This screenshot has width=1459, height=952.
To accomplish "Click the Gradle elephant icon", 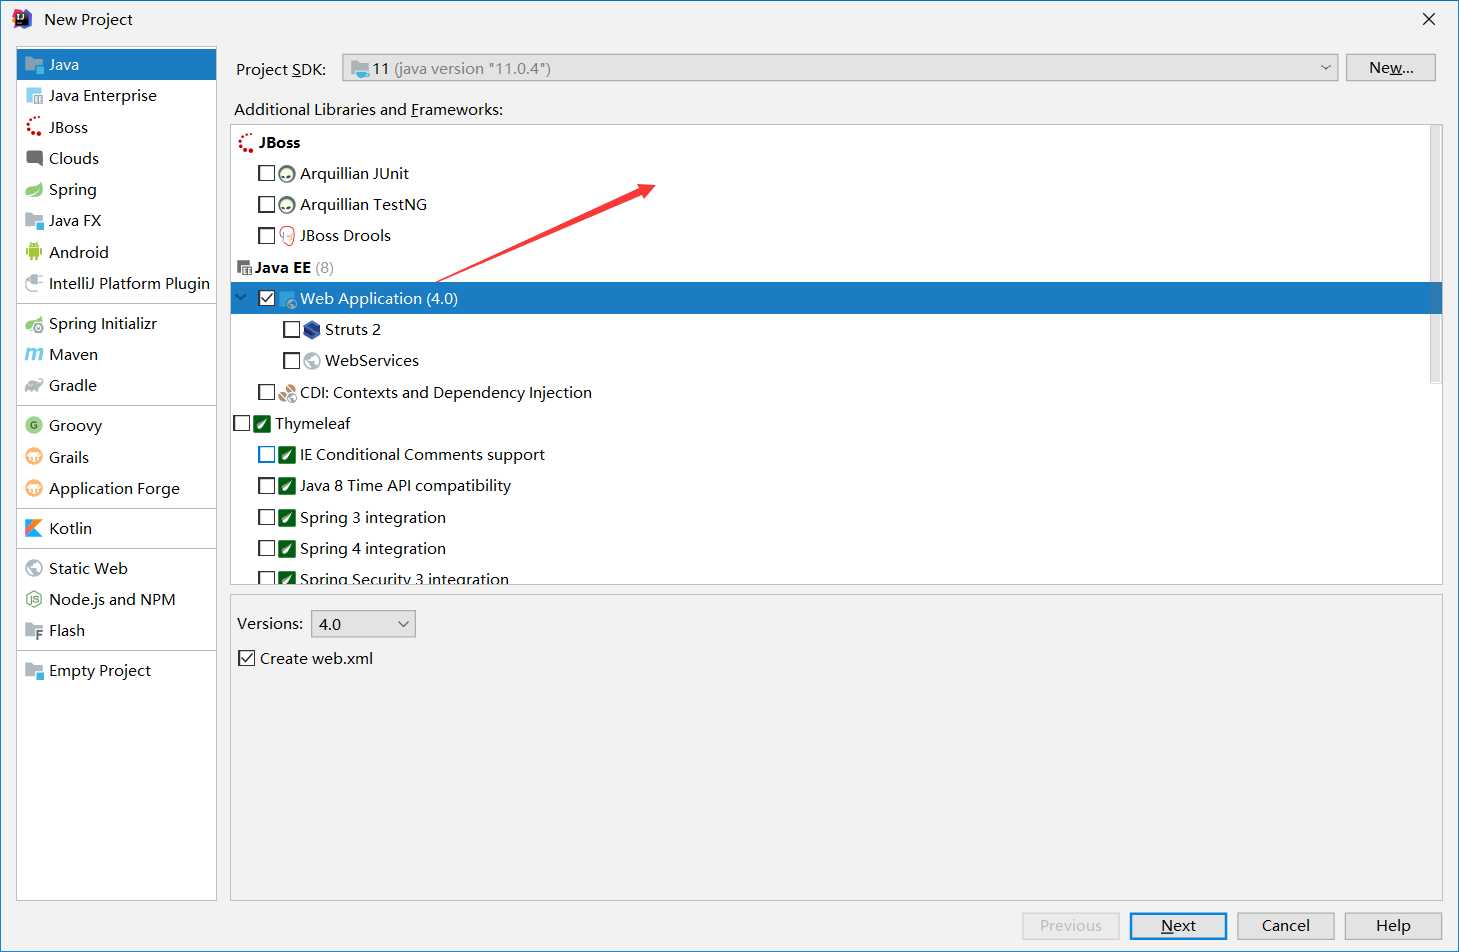I will coord(34,386).
